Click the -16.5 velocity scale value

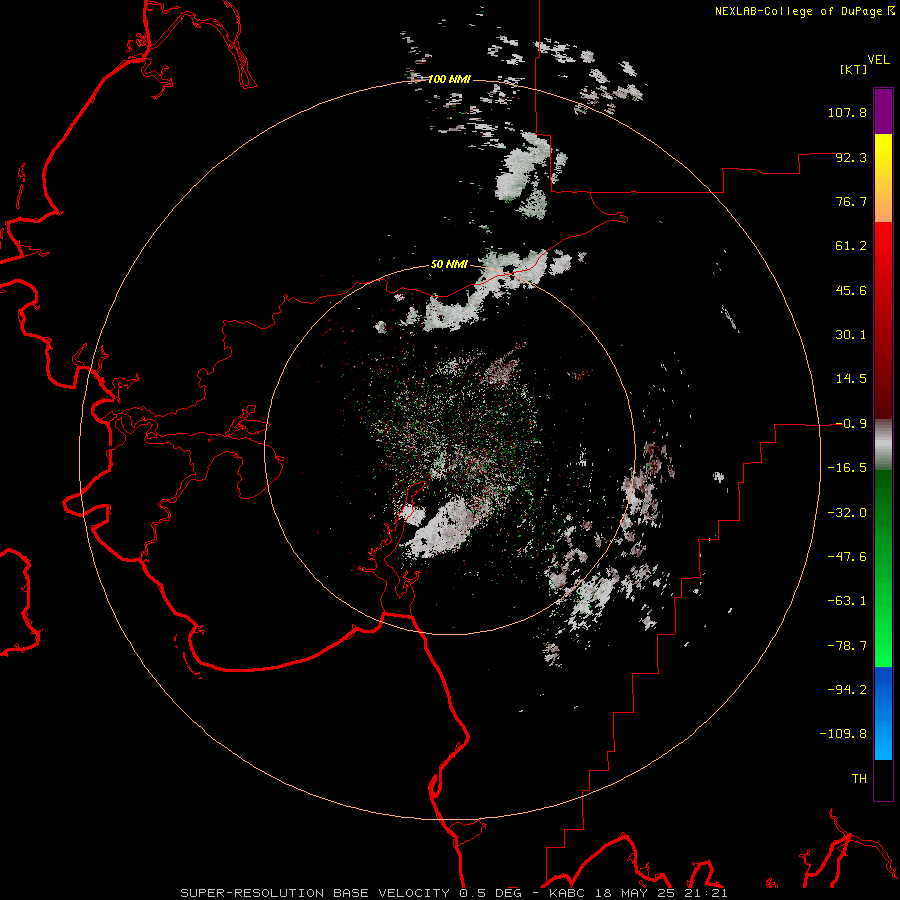tap(847, 468)
